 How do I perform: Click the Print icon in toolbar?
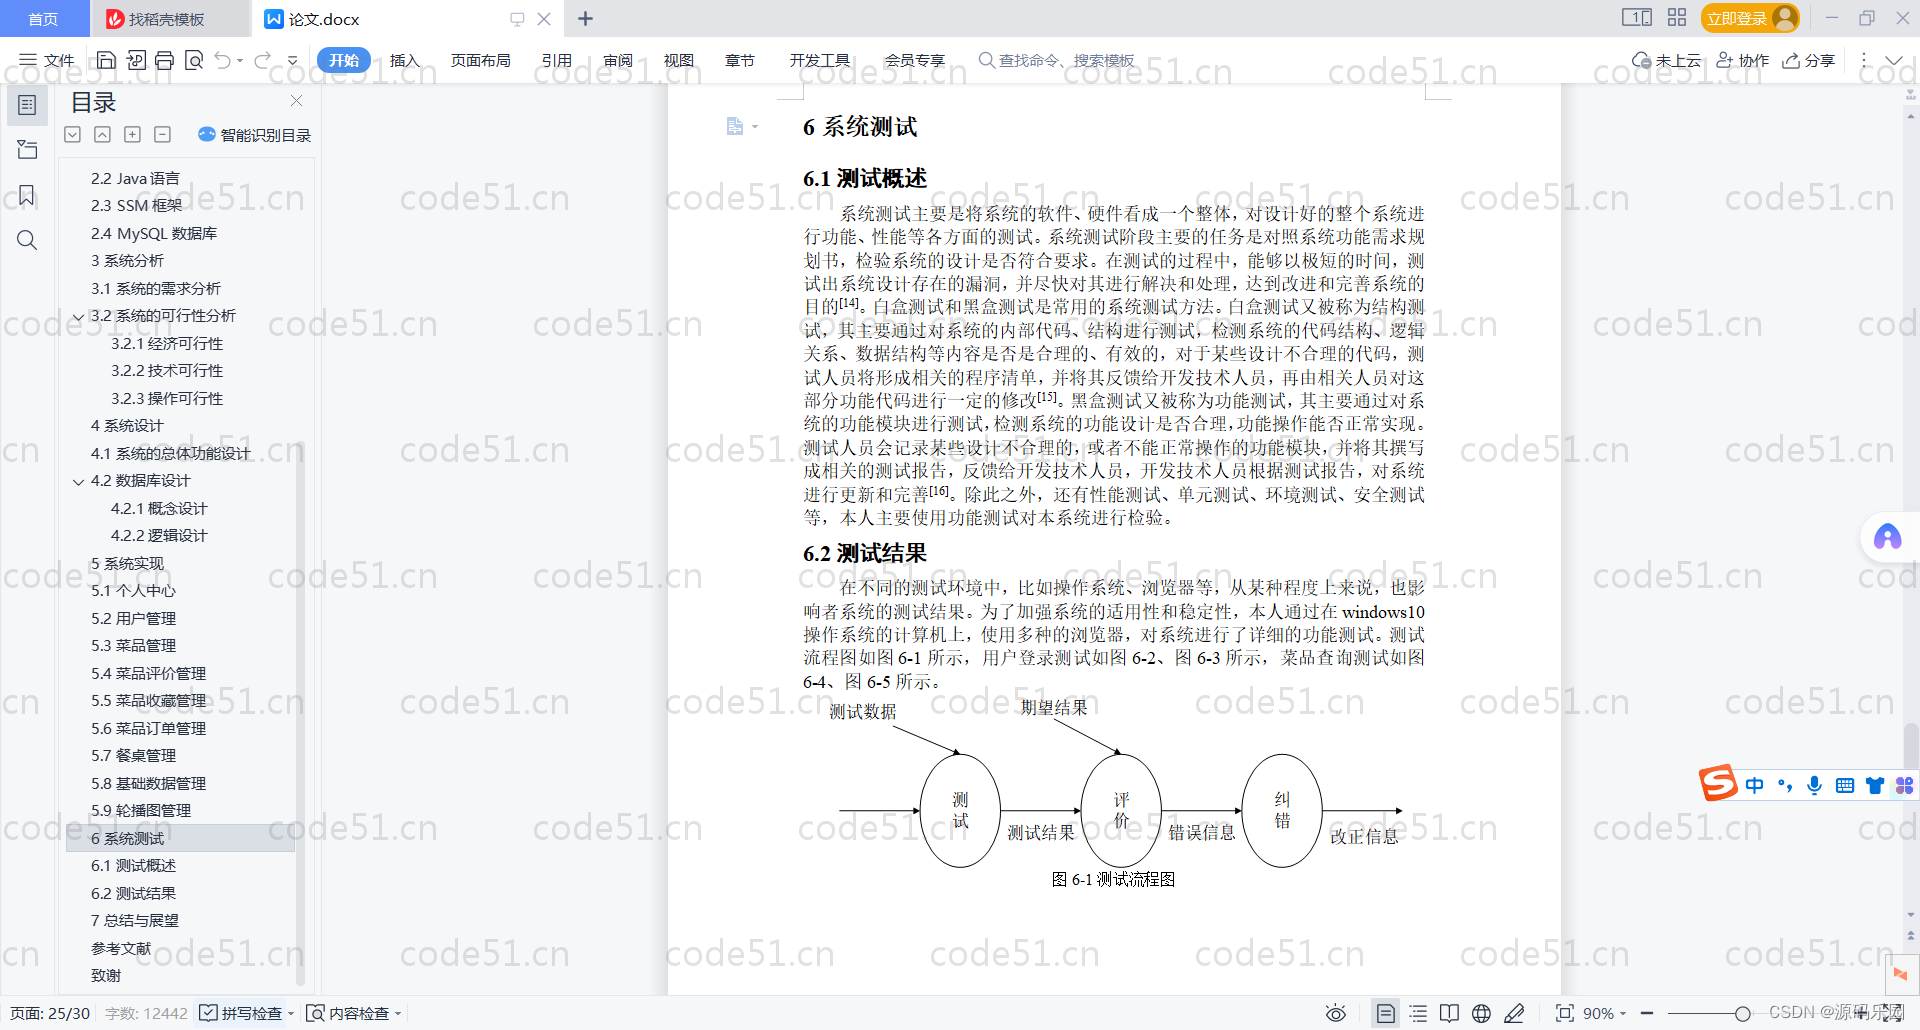click(165, 60)
